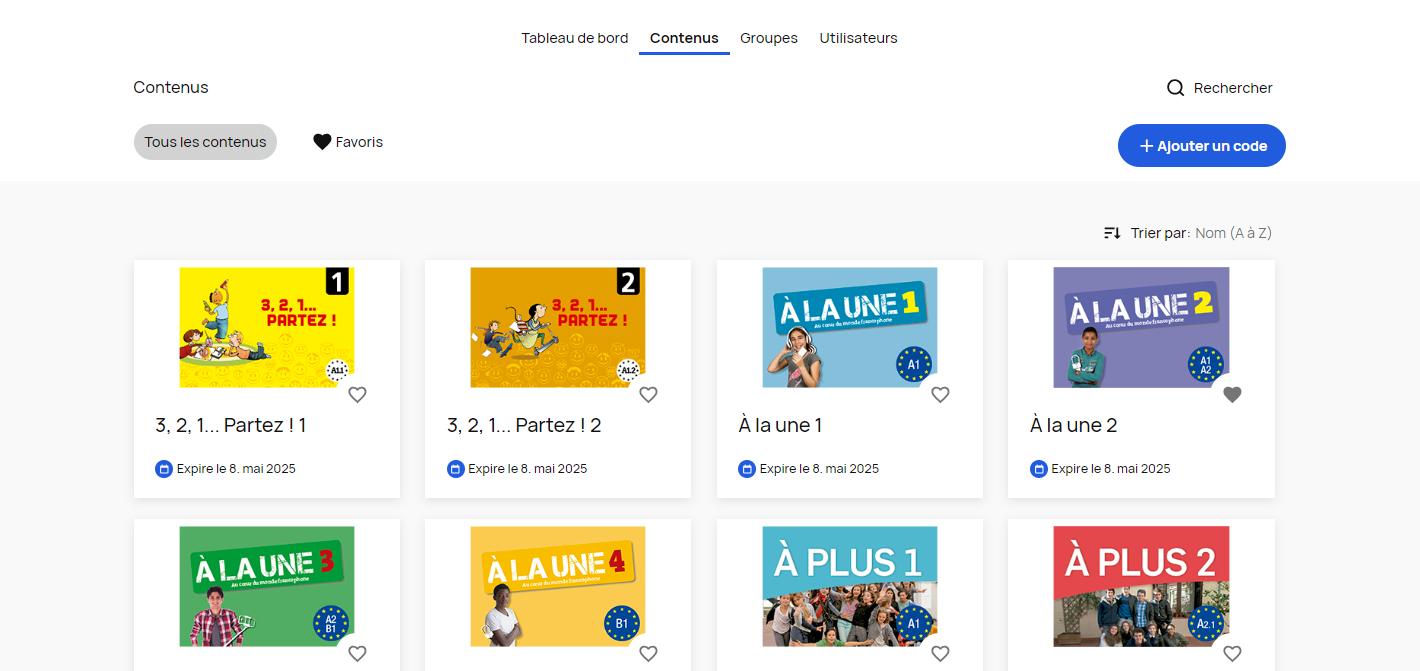Click the search magnifier icon
The height and width of the screenshot is (671, 1420).
pos(1176,88)
